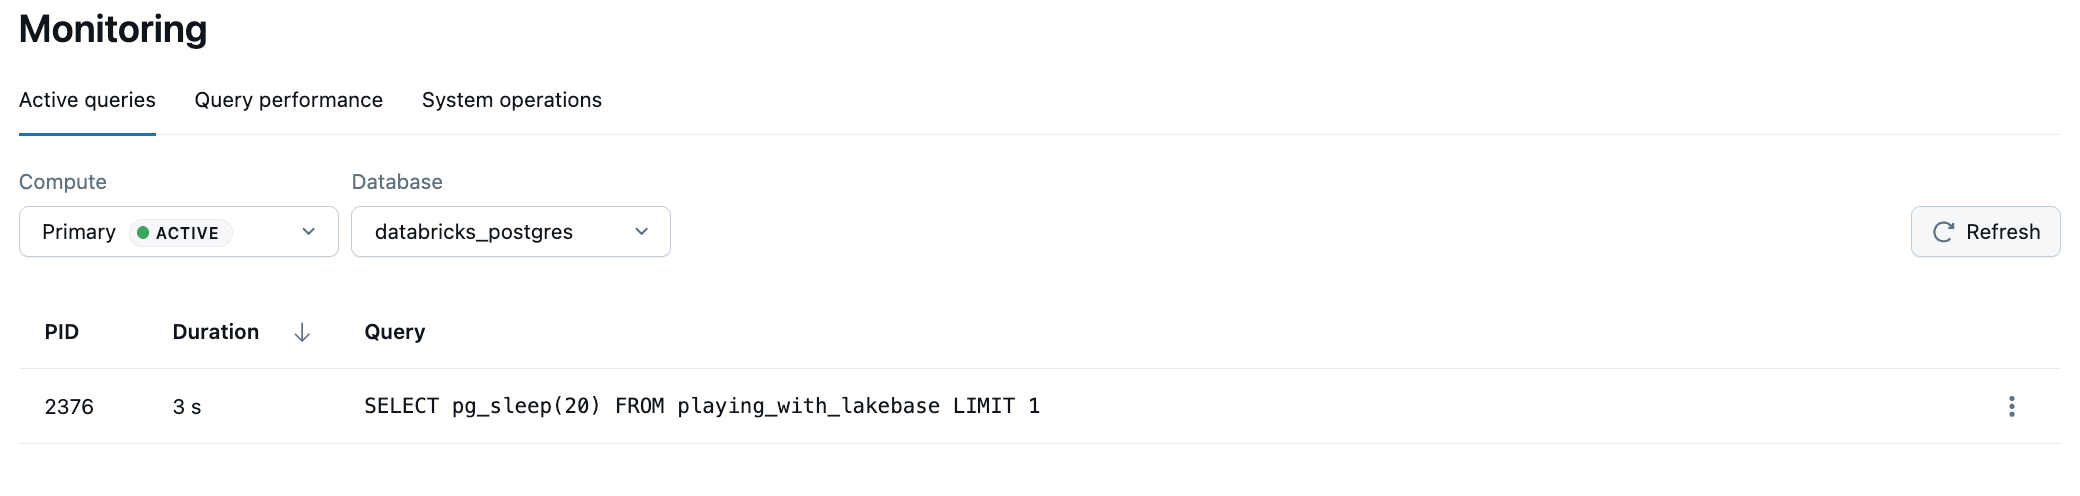Click the Query column header

point(394,332)
